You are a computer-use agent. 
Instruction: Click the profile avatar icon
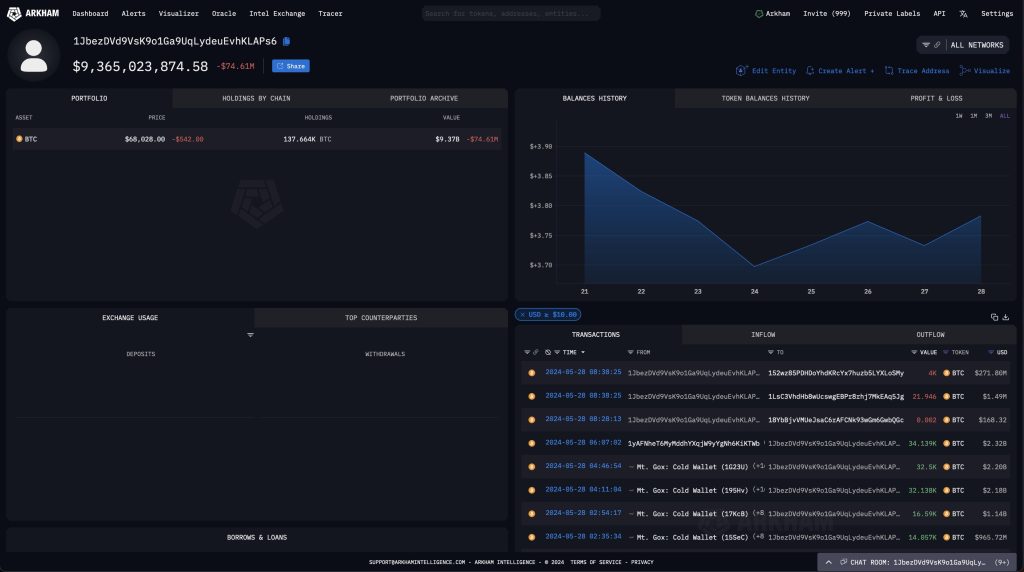[34, 53]
